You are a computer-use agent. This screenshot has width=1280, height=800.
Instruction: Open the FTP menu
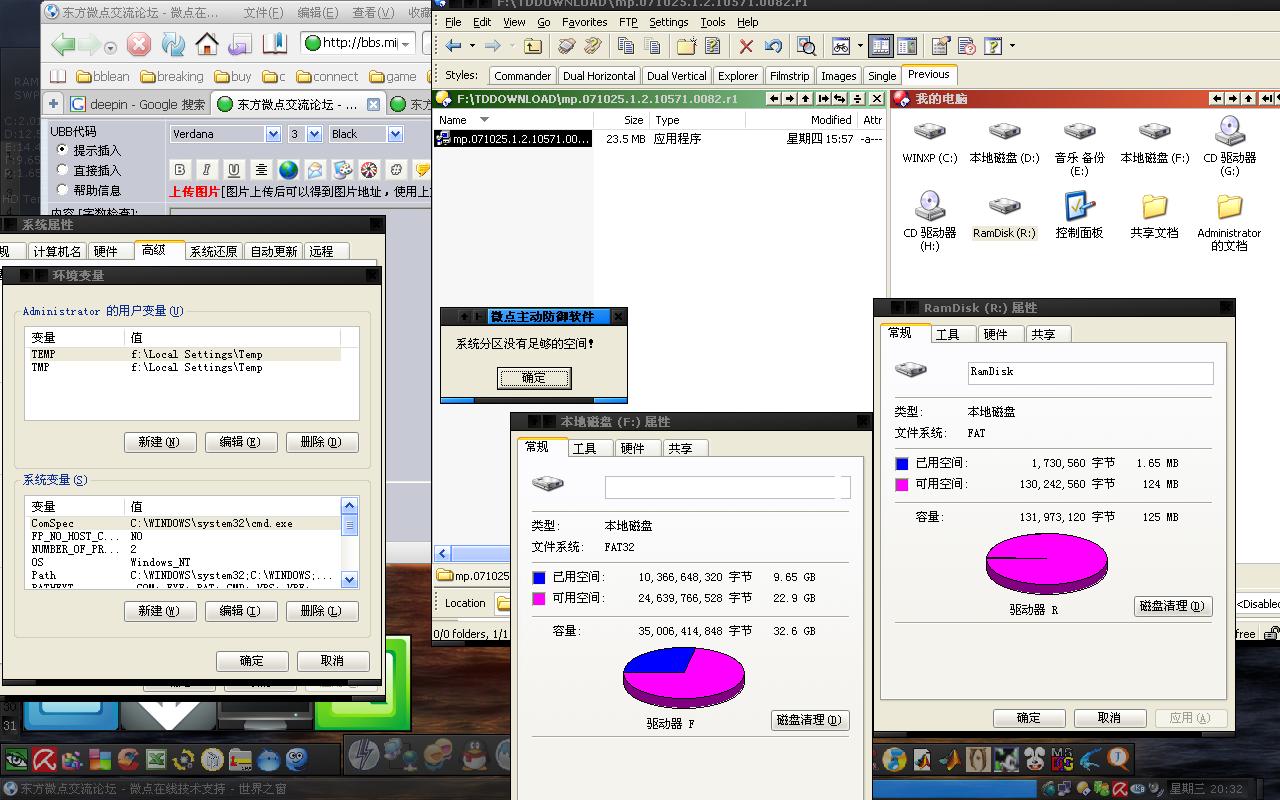pos(628,22)
